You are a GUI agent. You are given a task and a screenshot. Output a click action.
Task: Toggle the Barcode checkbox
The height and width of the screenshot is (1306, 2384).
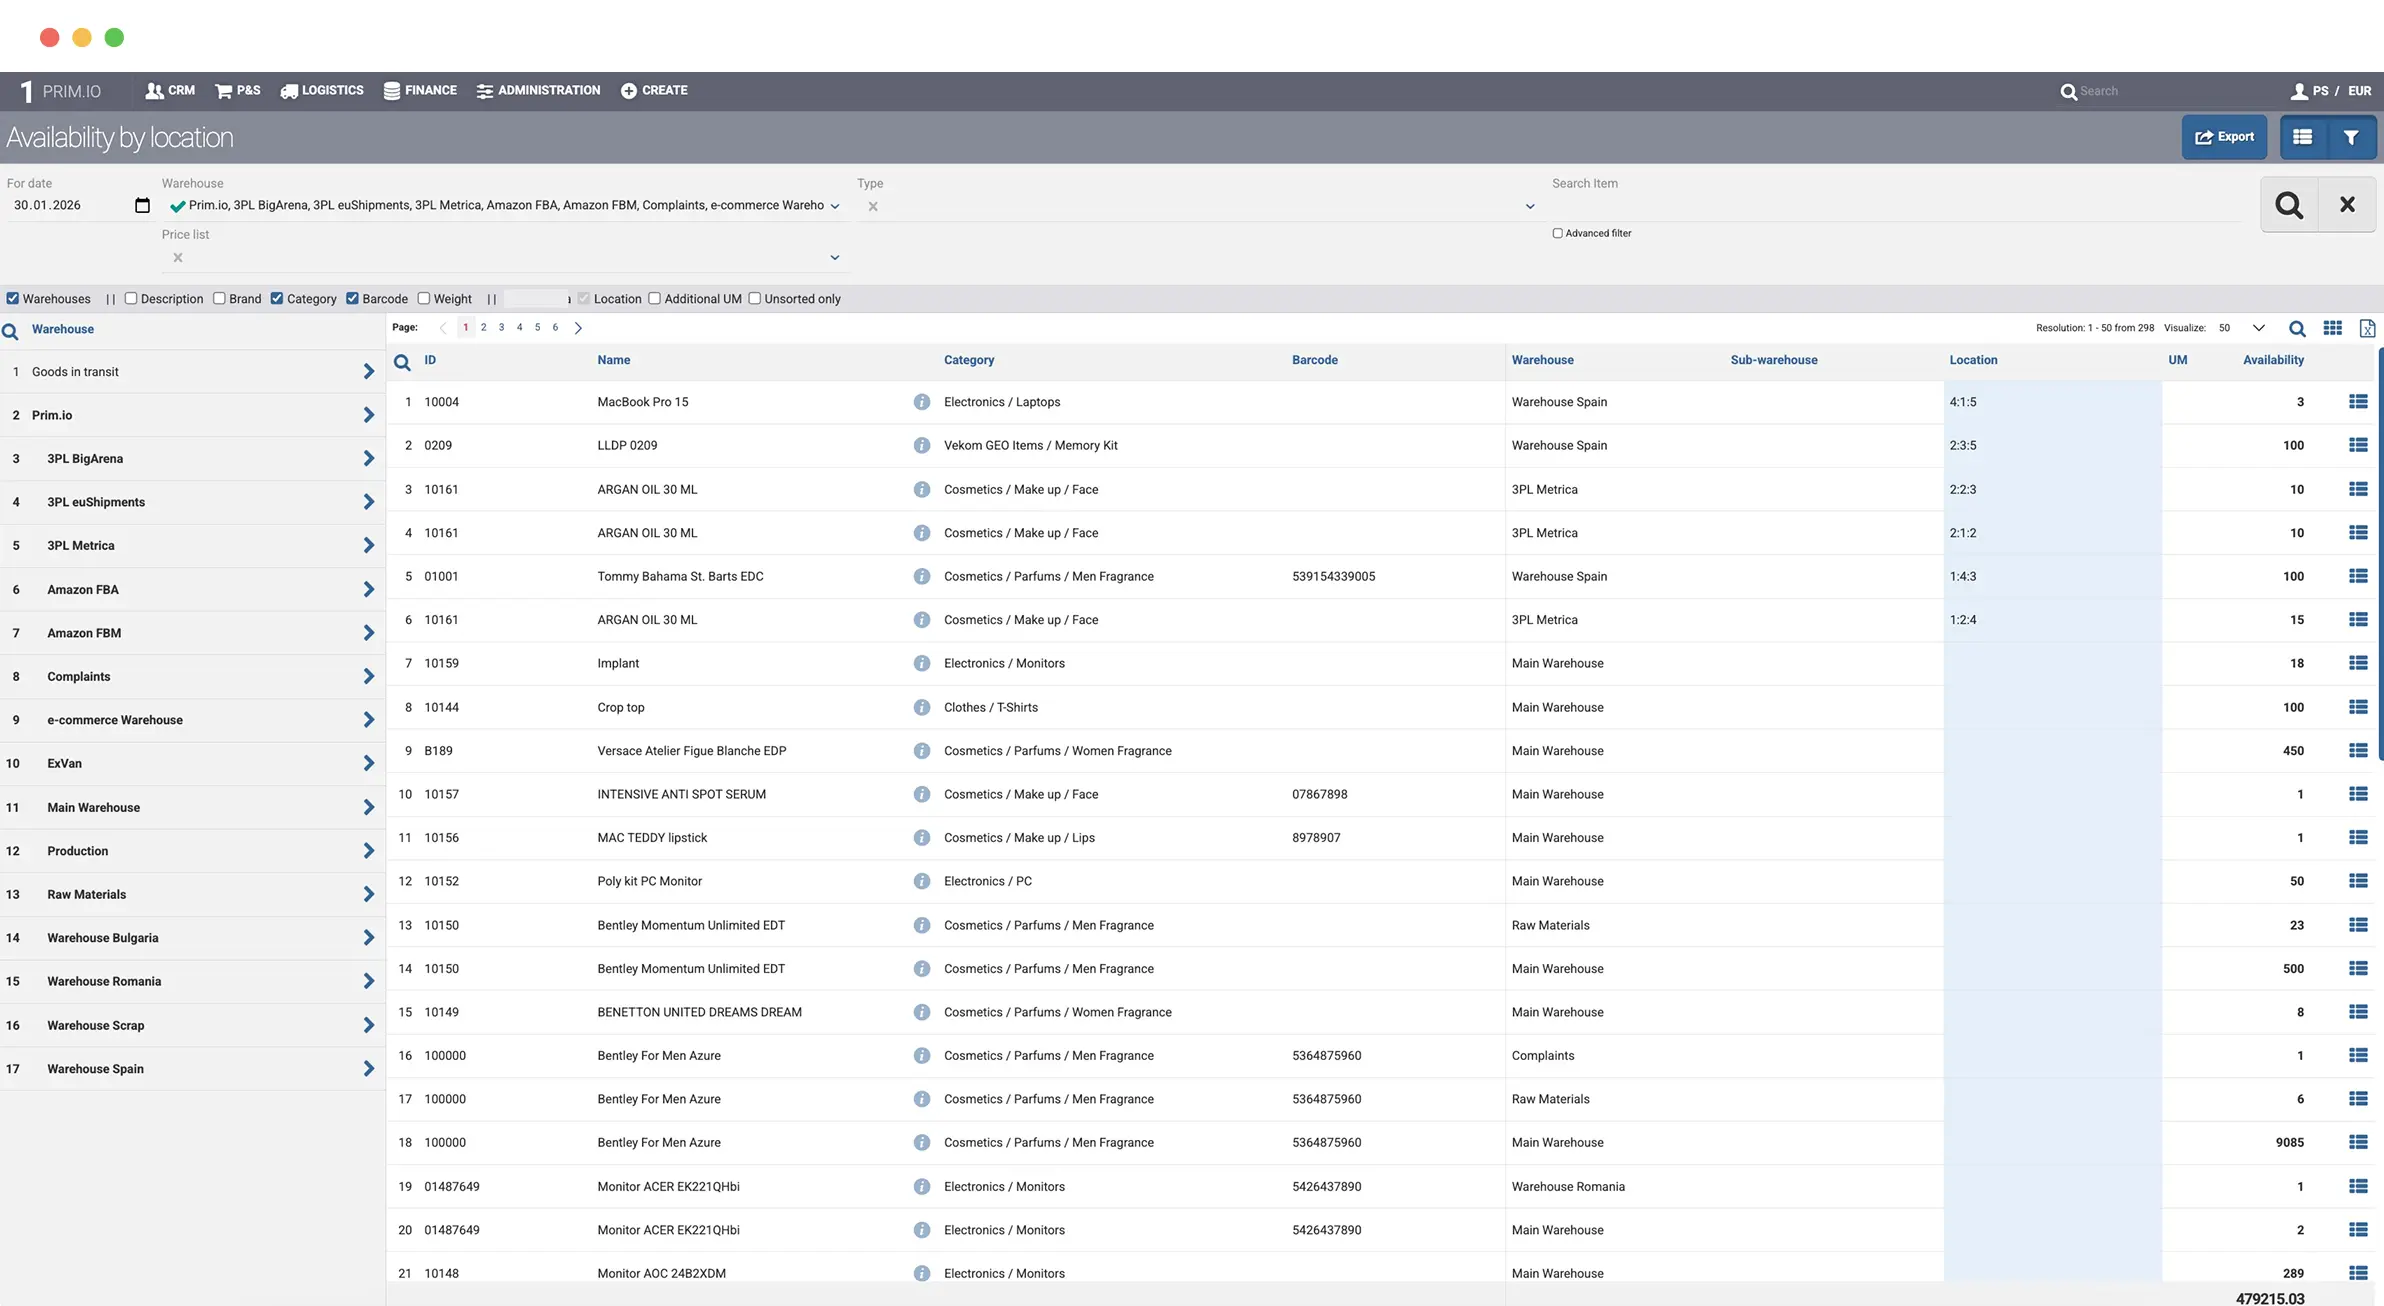coord(352,299)
